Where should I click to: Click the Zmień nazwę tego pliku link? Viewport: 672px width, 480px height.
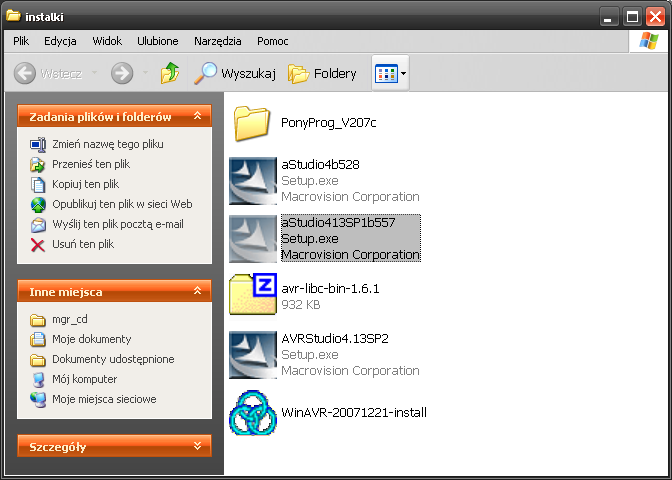108,144
